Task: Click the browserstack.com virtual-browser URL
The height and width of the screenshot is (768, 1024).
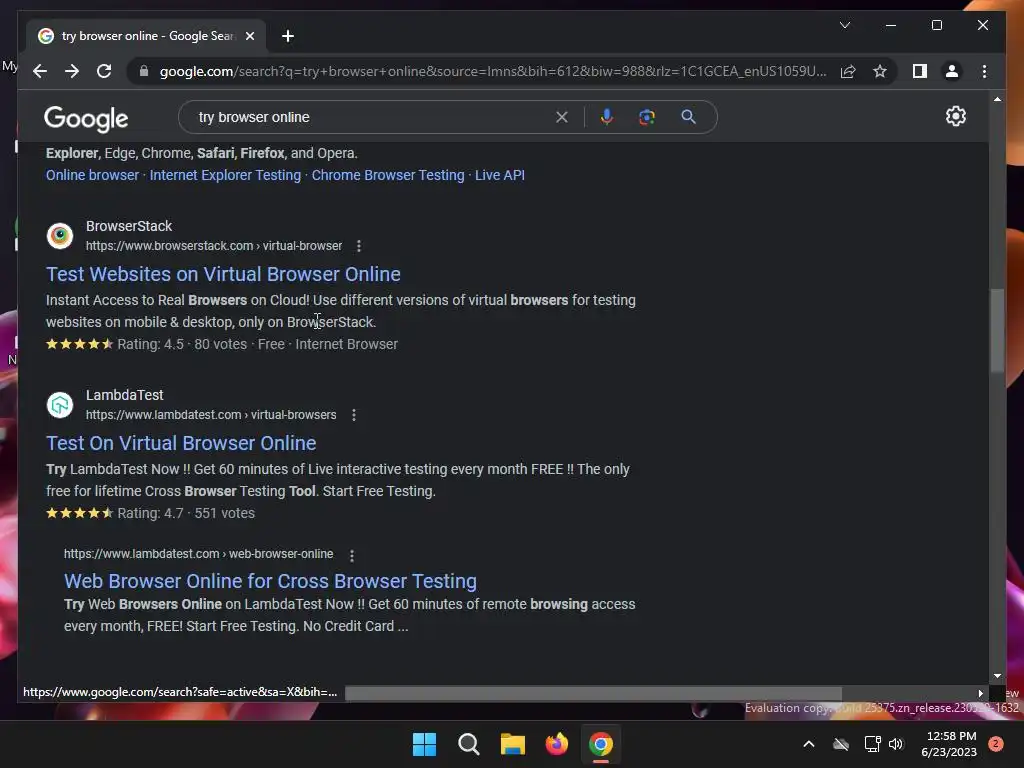Action: pyautogui.click(x=214, y=246)
